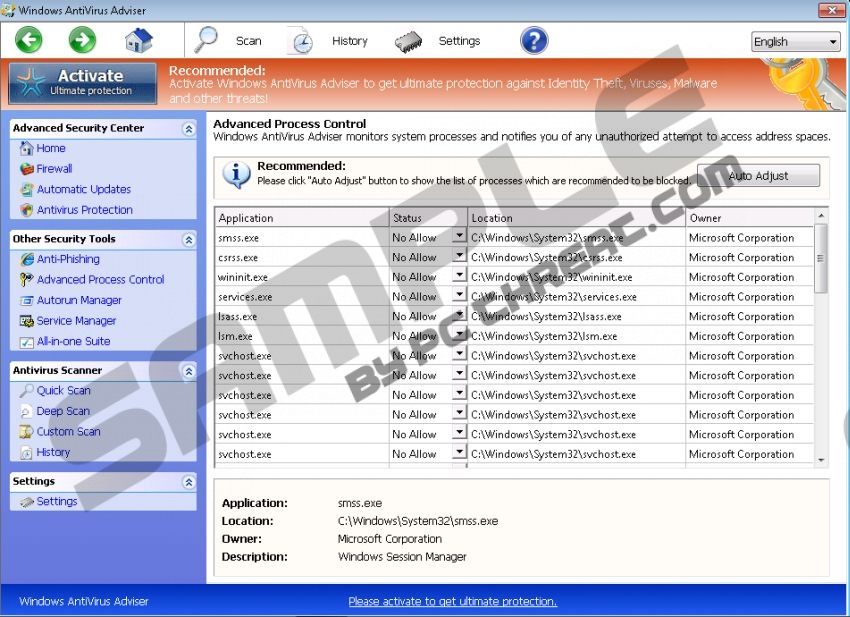Open the Automatic Updates link
Image resolution: width=850 pixels, height=617 pixels.
point(84,189)
